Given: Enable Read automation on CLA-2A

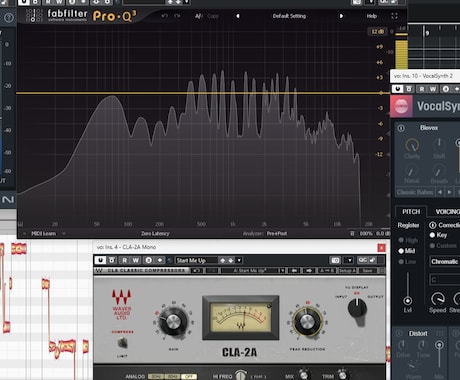Looking at the screenshot, I should 124,260.
